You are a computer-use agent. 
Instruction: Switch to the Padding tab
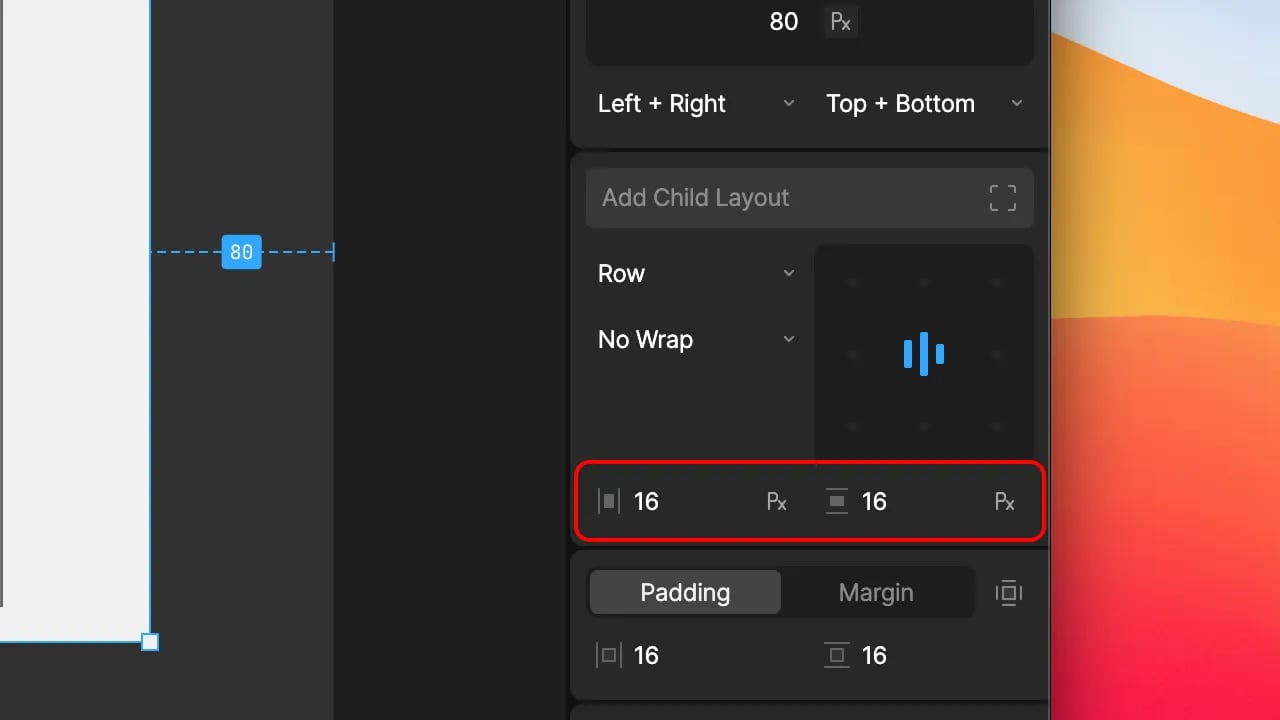pos(685,592)
